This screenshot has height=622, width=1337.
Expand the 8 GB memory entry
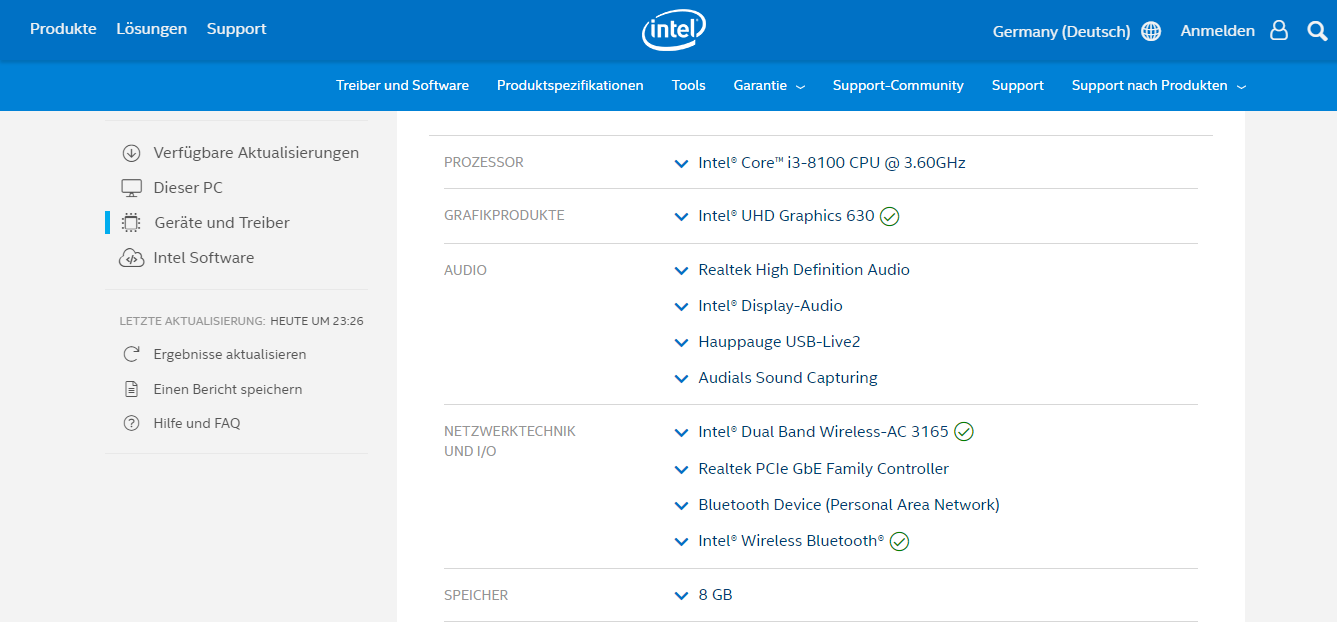tap(681, 595)
